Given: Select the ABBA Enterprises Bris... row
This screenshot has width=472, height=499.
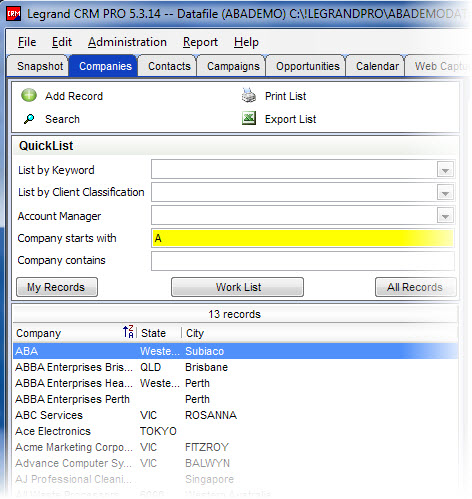Looking at the screenshot, I should [x=235, y=367].
